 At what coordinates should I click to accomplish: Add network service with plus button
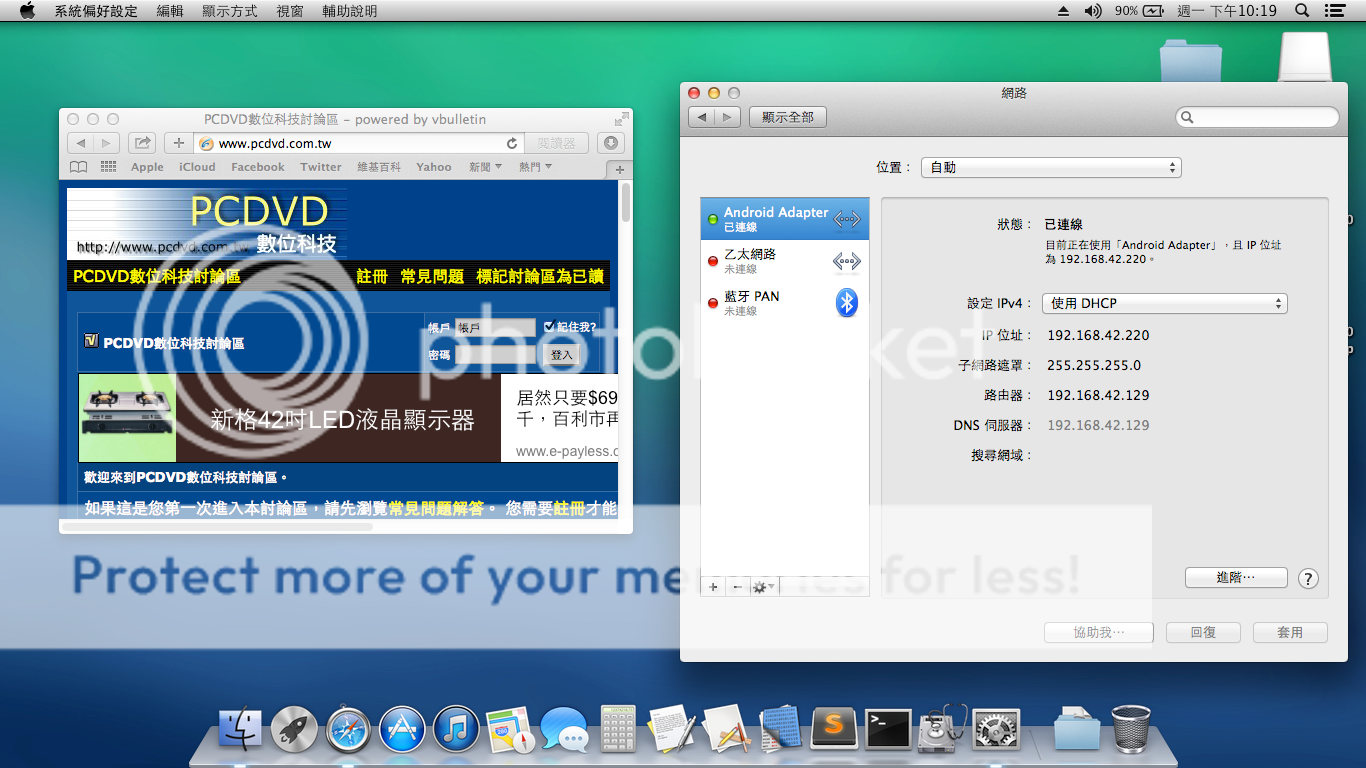[x=713, y=587]
